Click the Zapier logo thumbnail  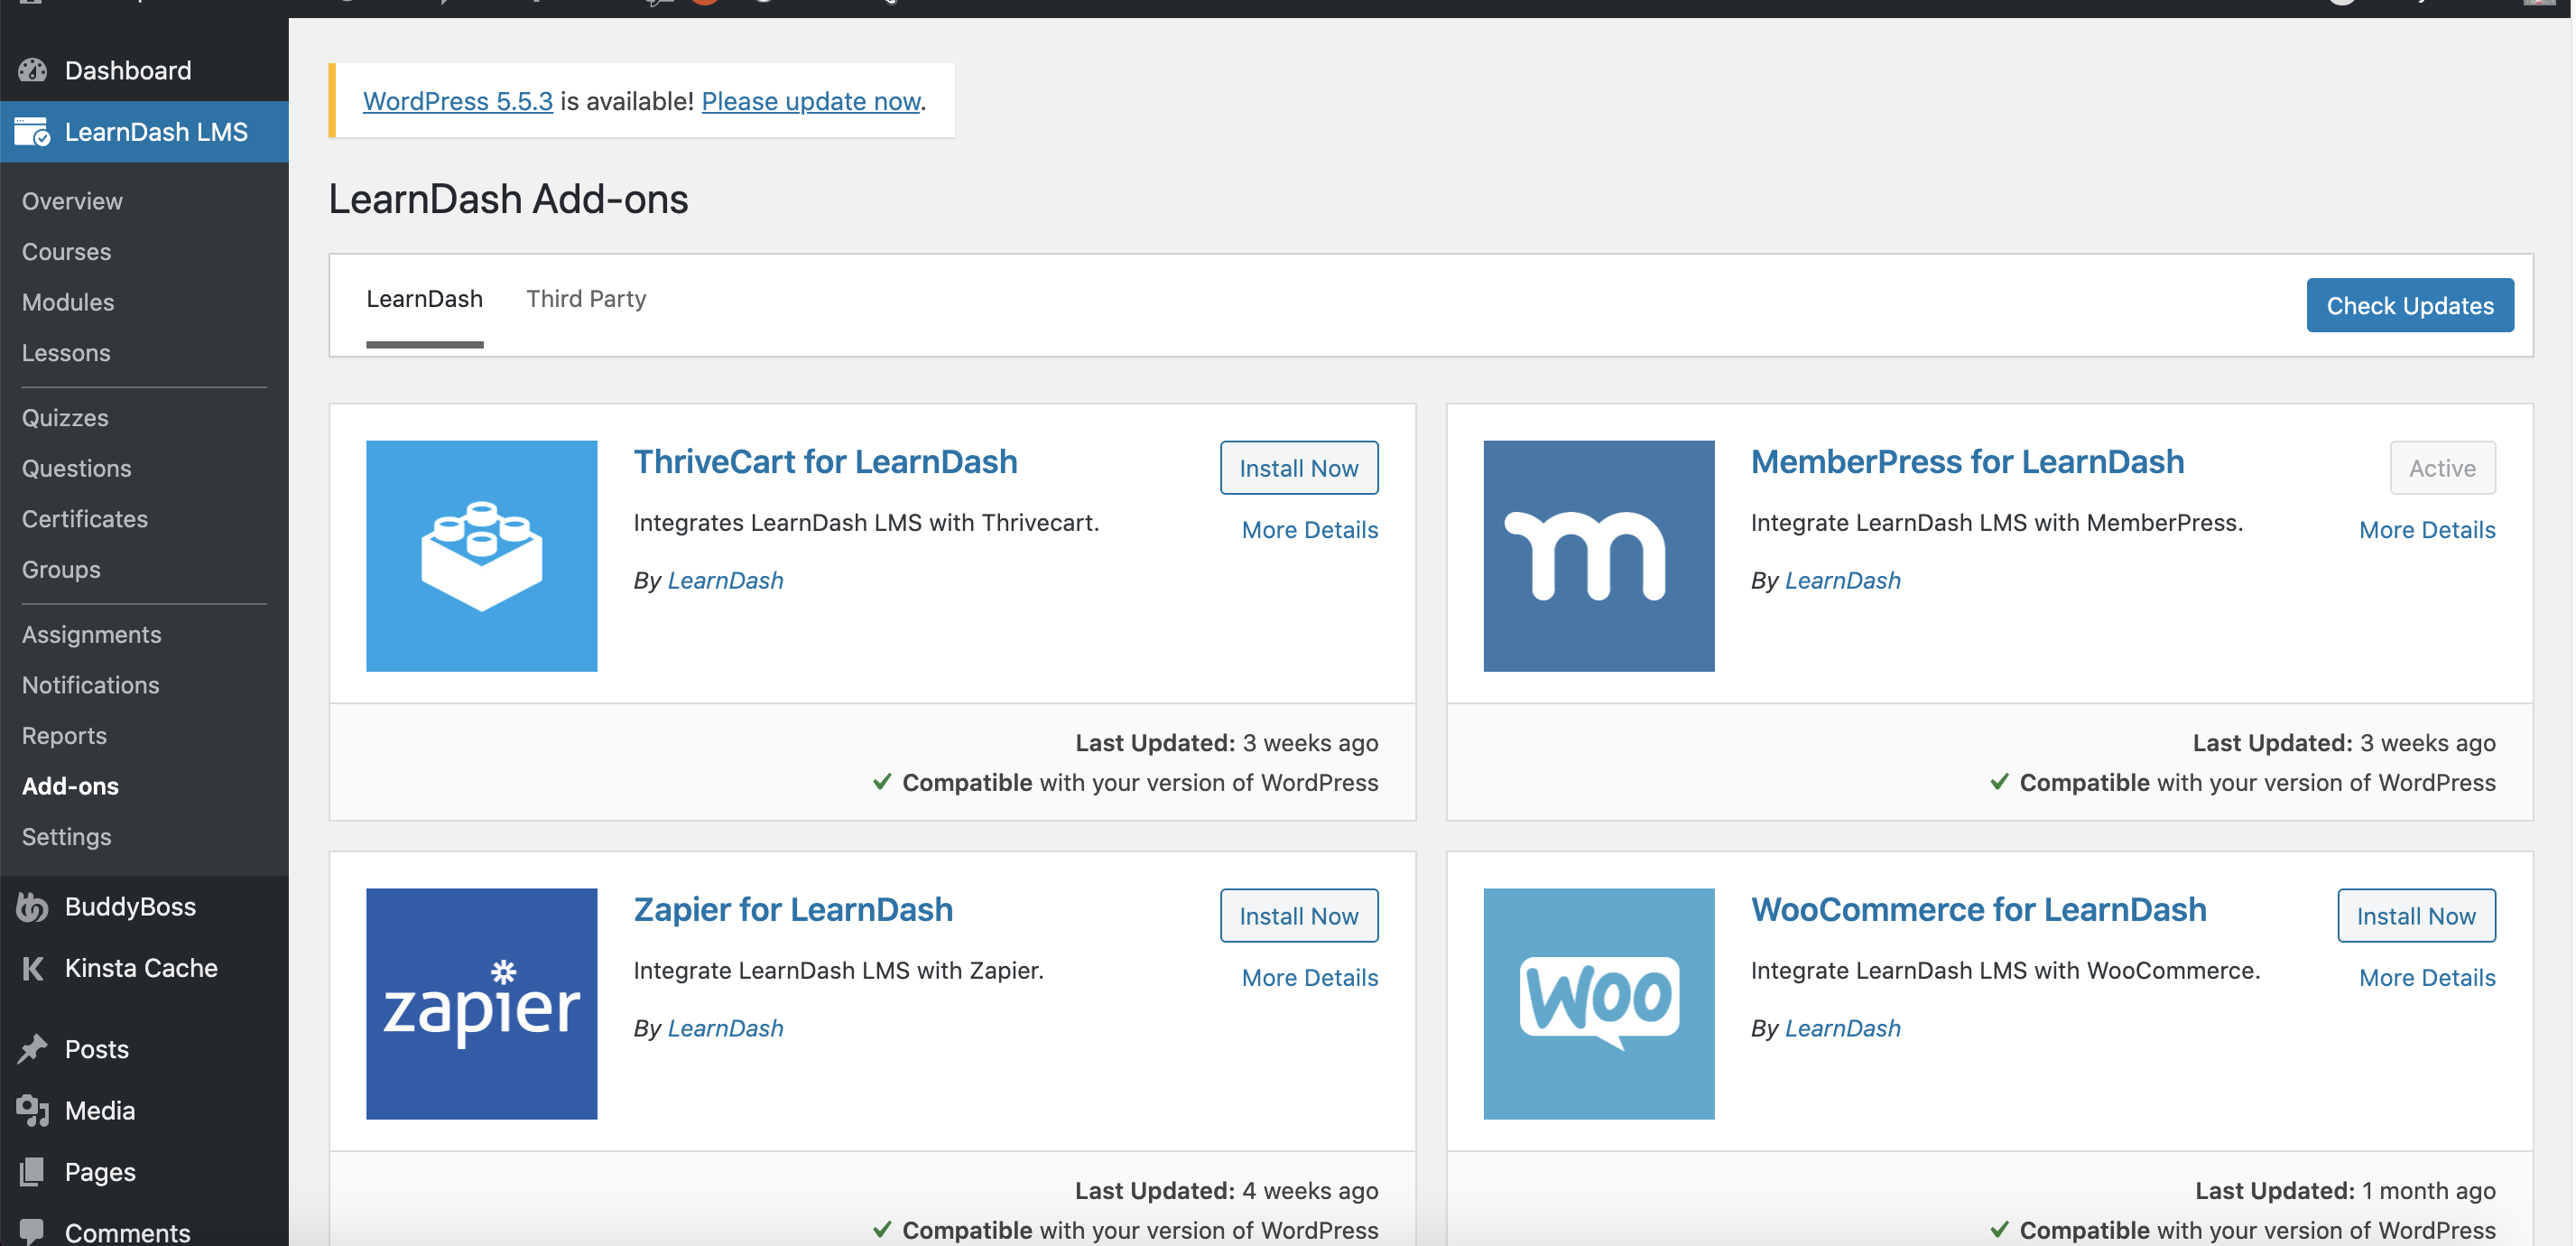[481, 1003]
